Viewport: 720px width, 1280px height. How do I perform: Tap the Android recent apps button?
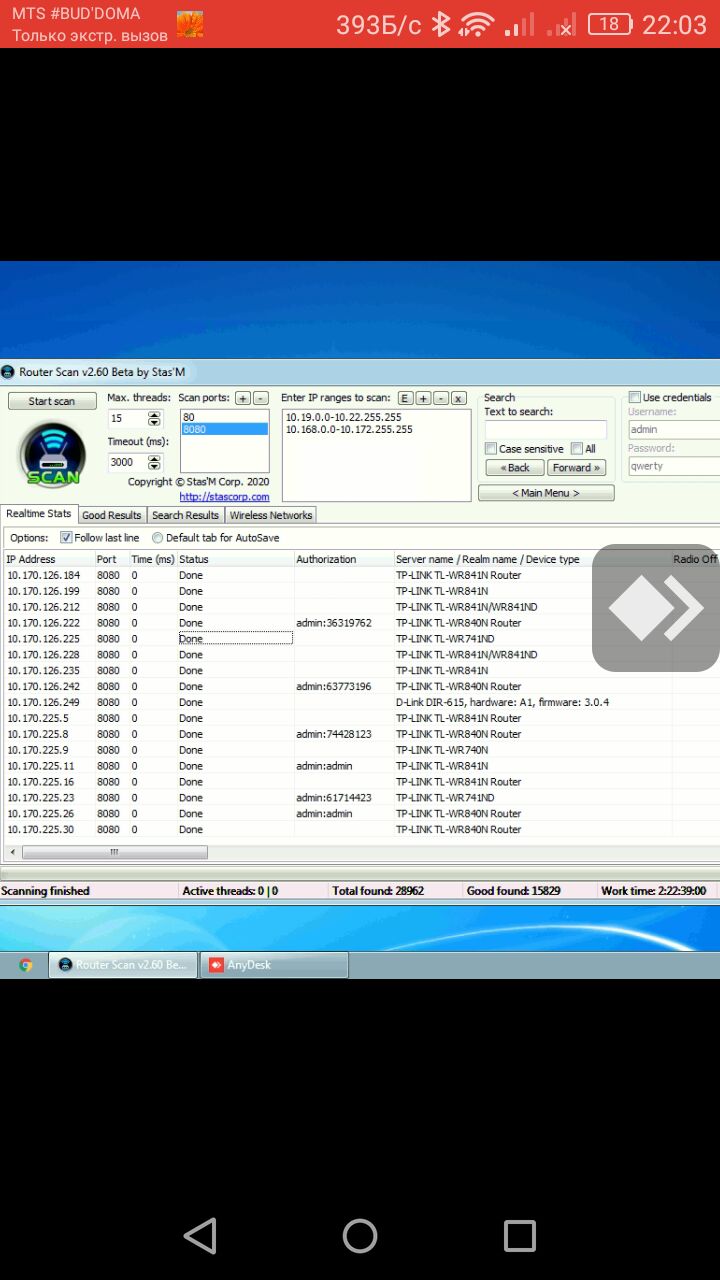(520, 1236)
